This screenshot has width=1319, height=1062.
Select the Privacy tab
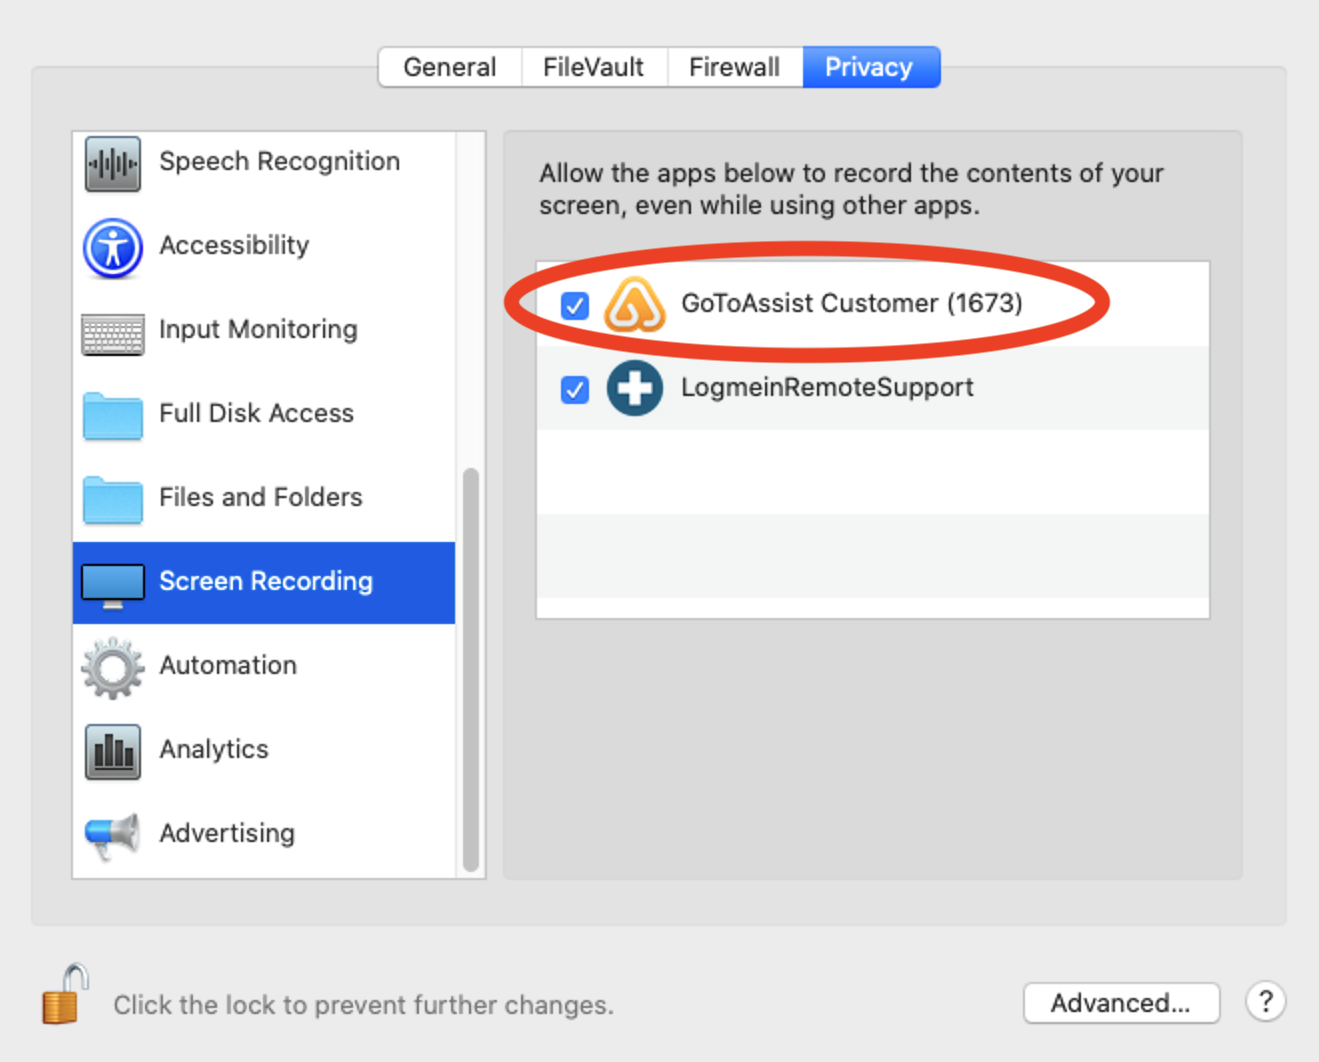(870, 67)
